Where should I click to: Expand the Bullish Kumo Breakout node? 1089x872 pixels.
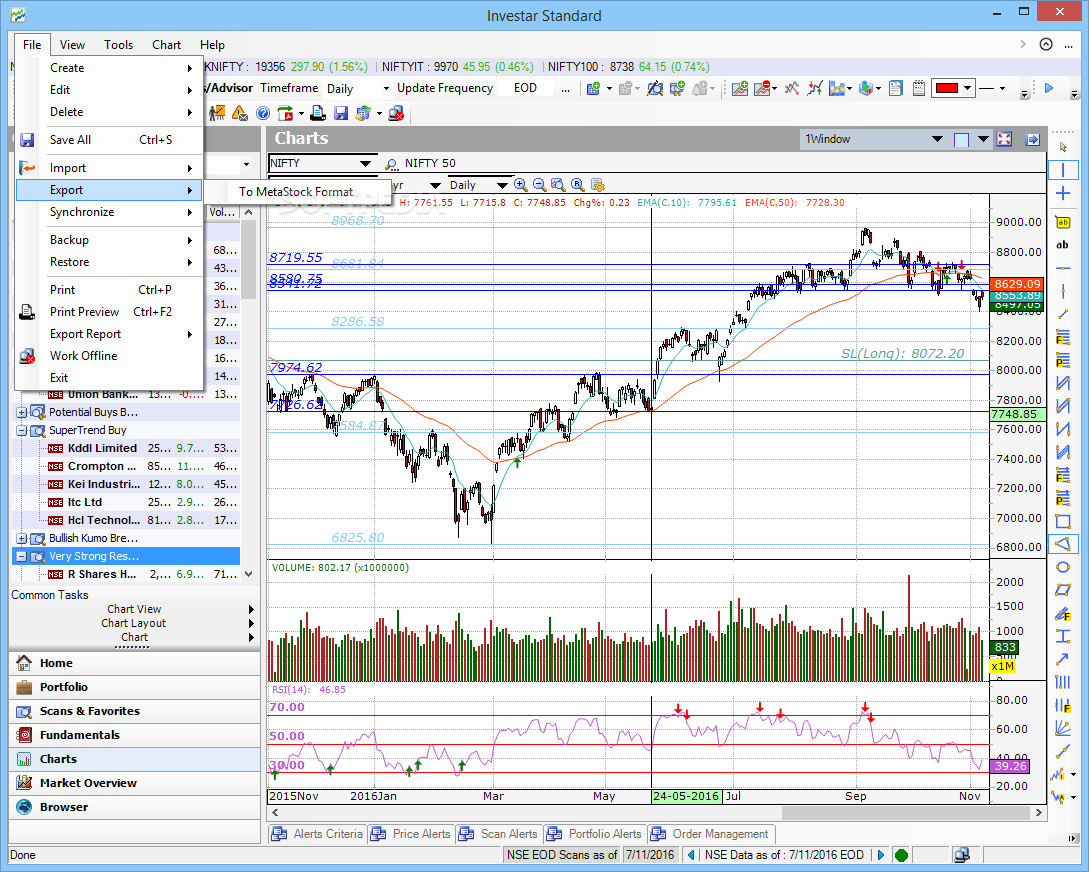[21, 539]
